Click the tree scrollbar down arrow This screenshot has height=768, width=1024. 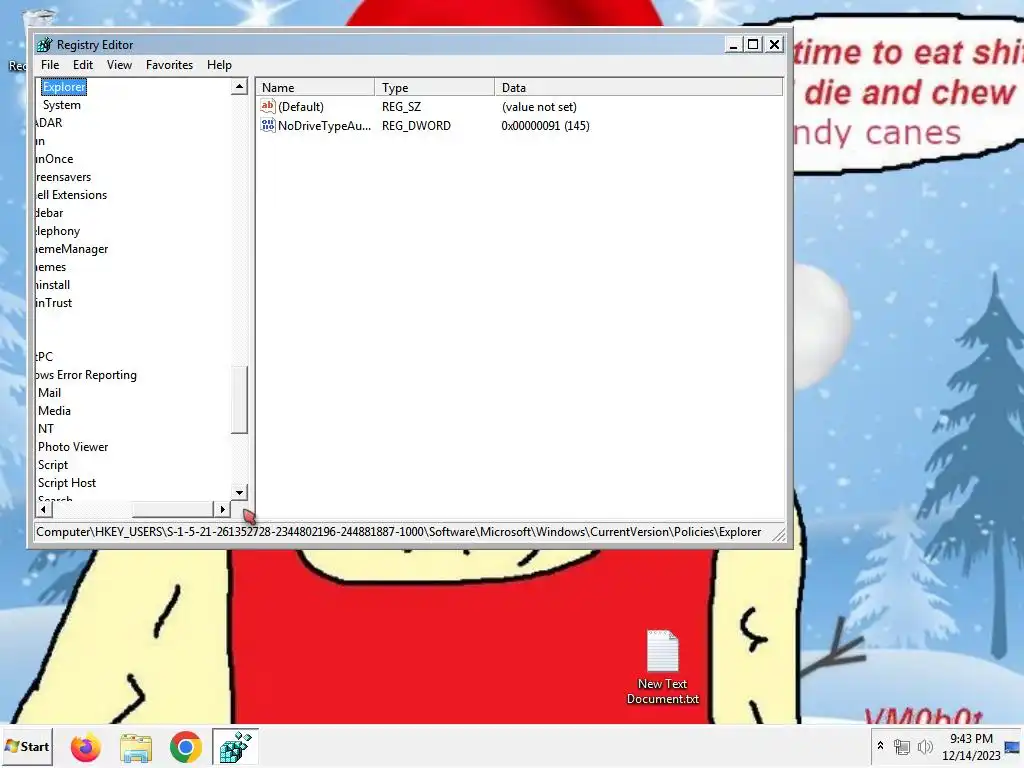[240, 492]
